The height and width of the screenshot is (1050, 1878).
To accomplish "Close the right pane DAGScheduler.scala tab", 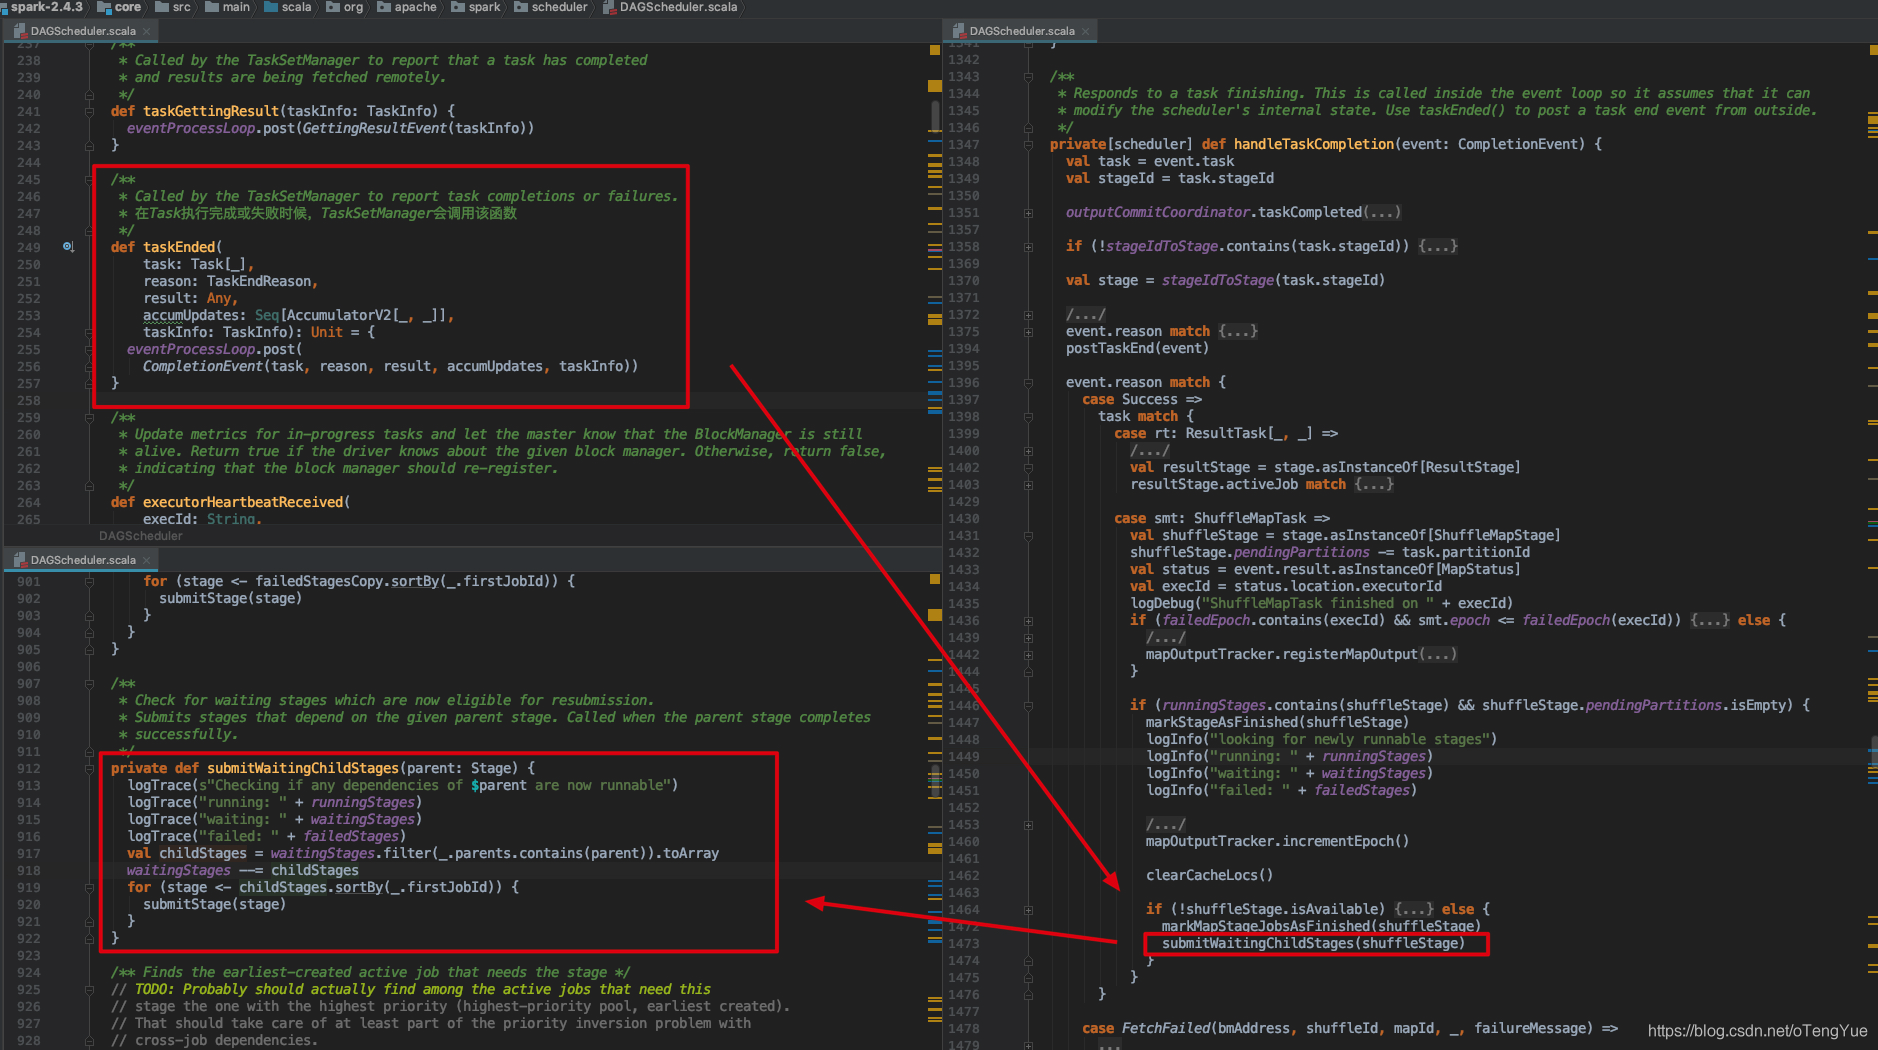I will click(x=1085, y=31).
